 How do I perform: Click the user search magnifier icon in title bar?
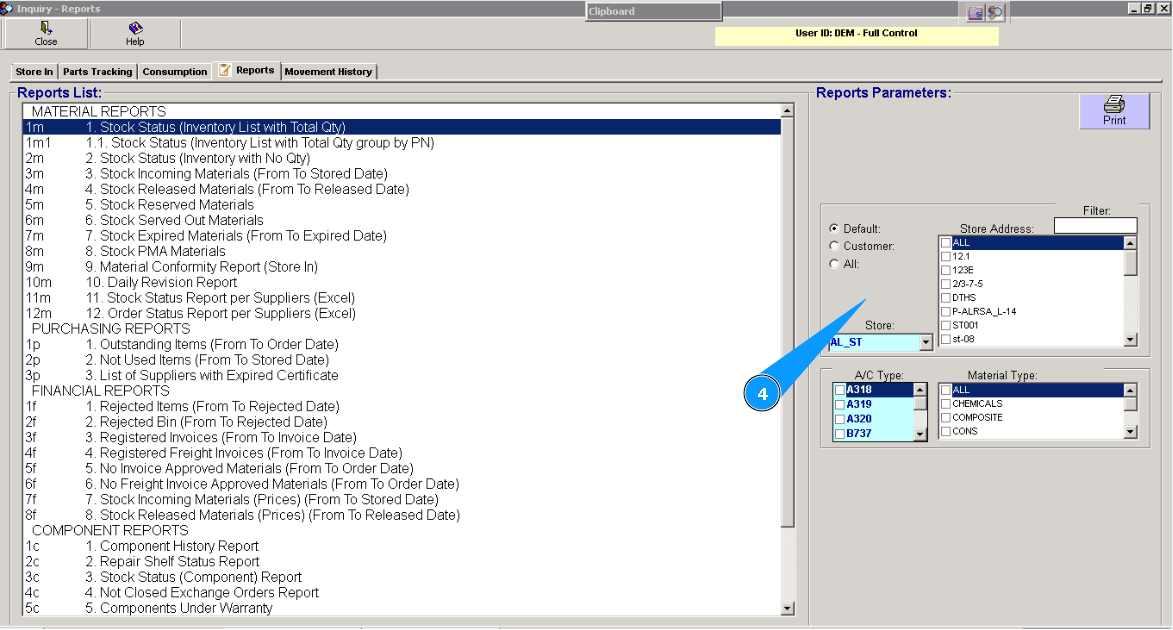click(x=994, y=13)
